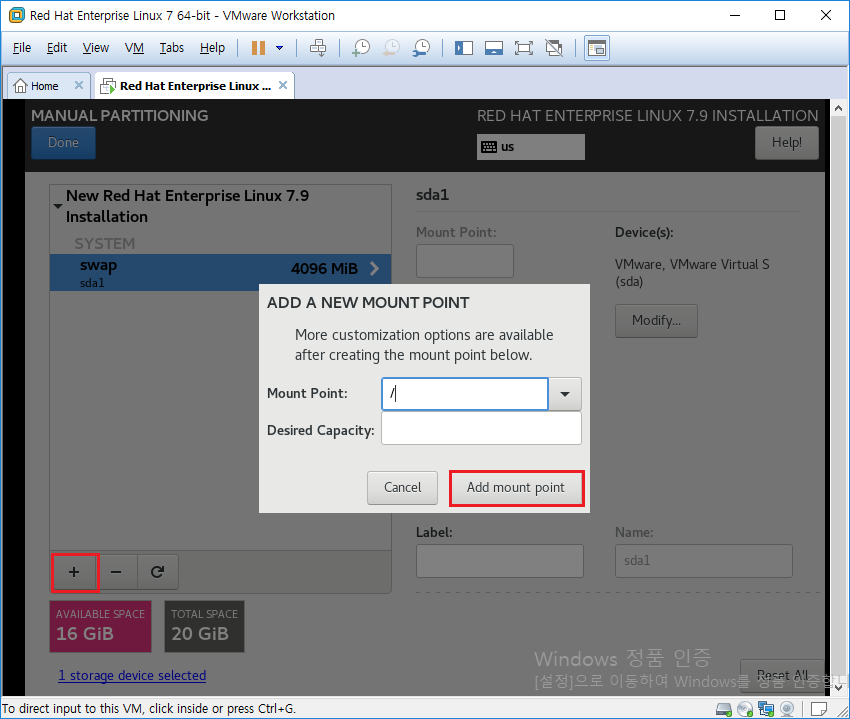The height and width of the screenshot is (719, 850).
Task: Open the File menu
Action: tap(22, 48)
